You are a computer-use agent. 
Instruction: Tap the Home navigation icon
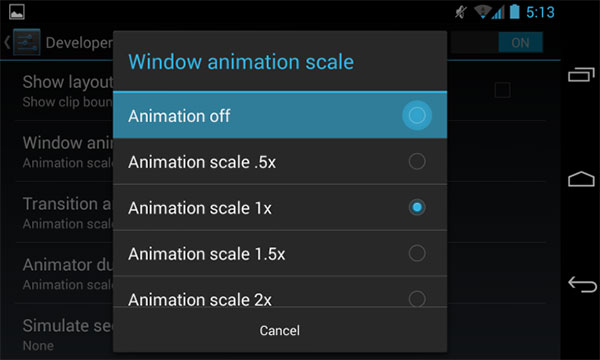(581, 179)
